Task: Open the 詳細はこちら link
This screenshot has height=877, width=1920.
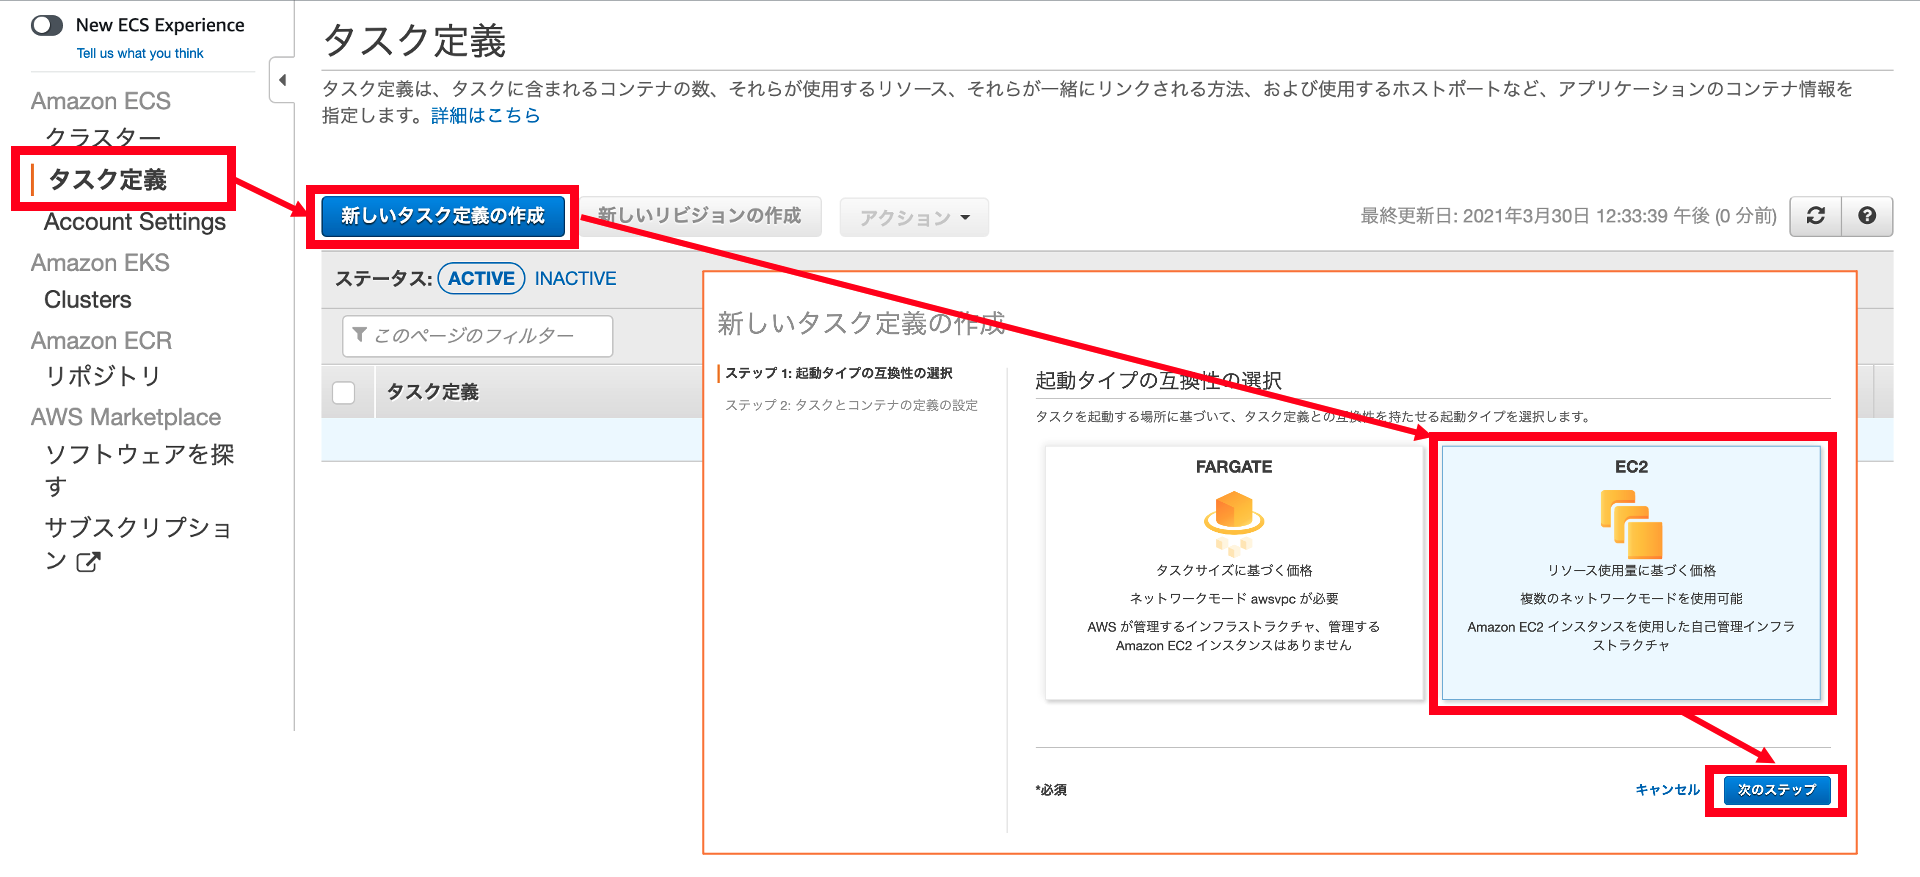Action: tap(485, 116)
